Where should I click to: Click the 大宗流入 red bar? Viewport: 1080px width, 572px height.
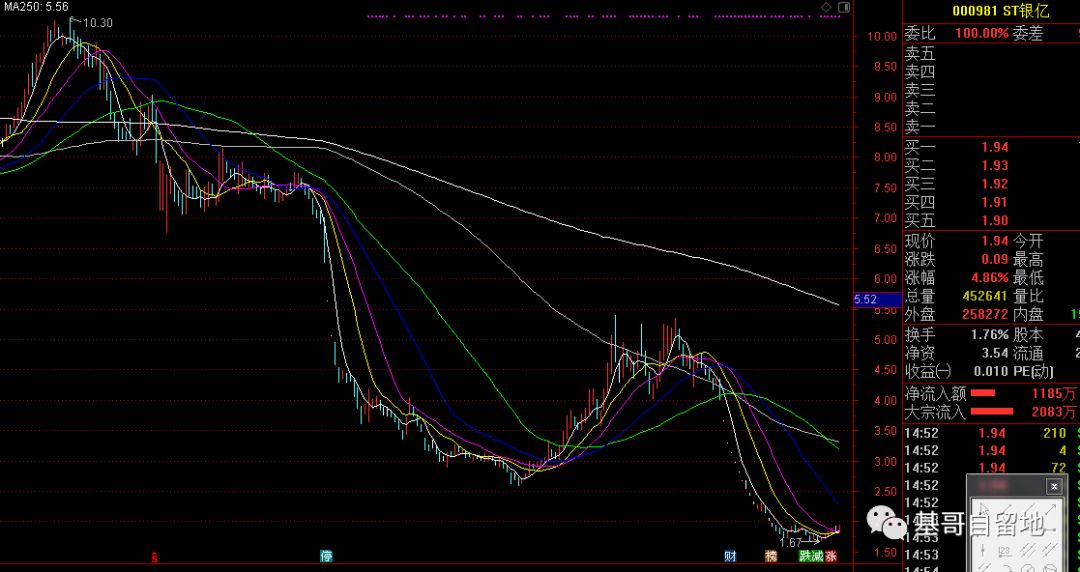[992, 412]
